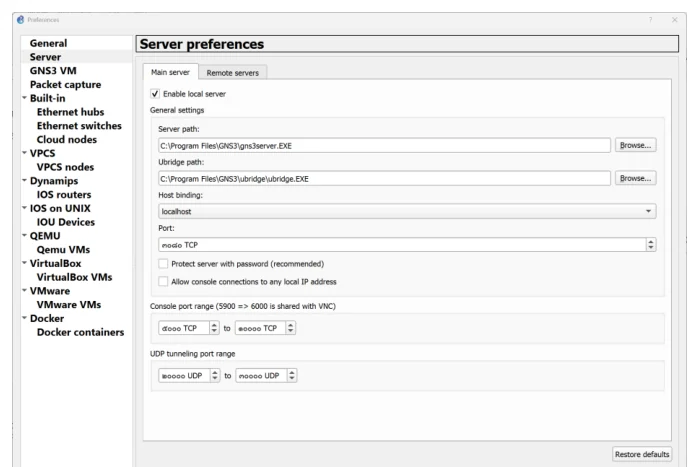Uncheck Enable local server

[155, 94]
